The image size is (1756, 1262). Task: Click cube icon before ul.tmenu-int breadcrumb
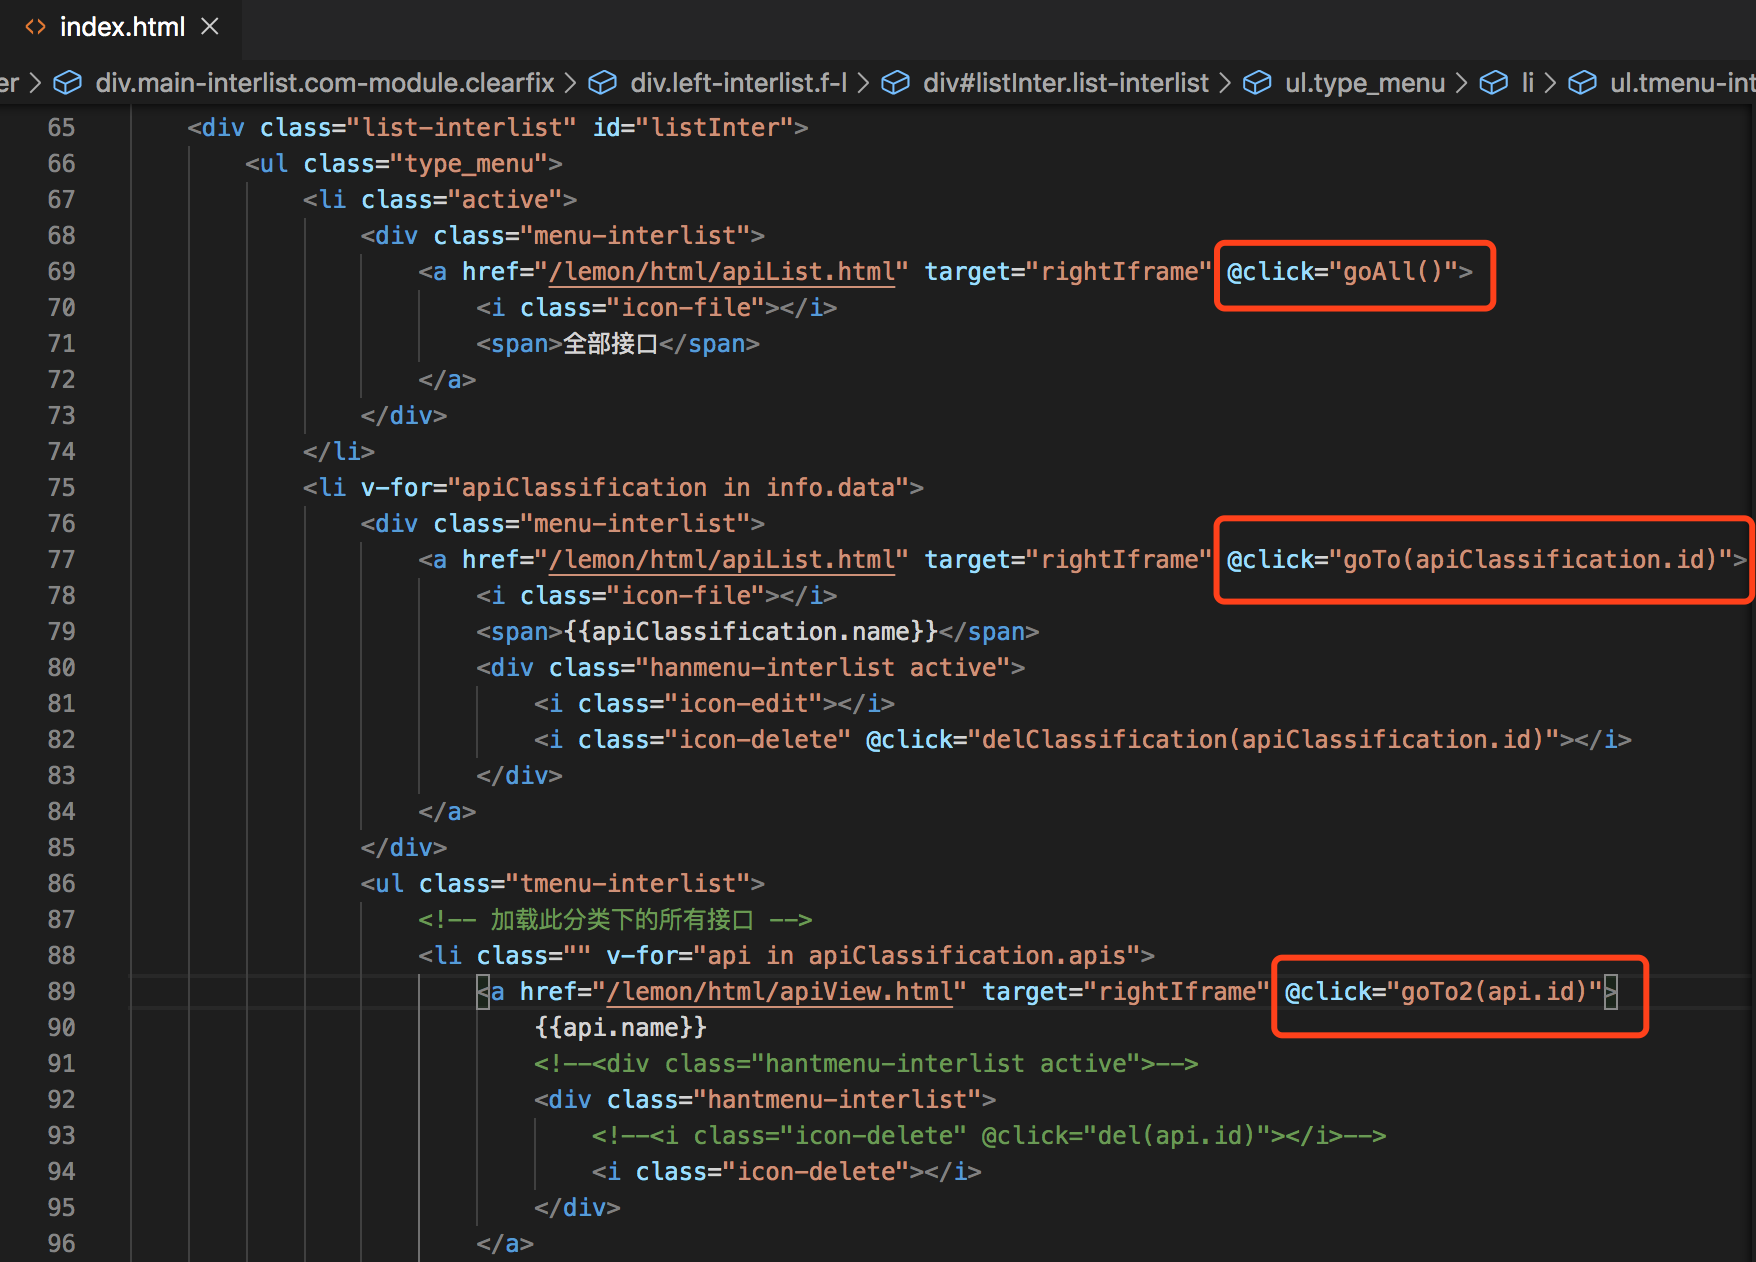point(1582,83)
